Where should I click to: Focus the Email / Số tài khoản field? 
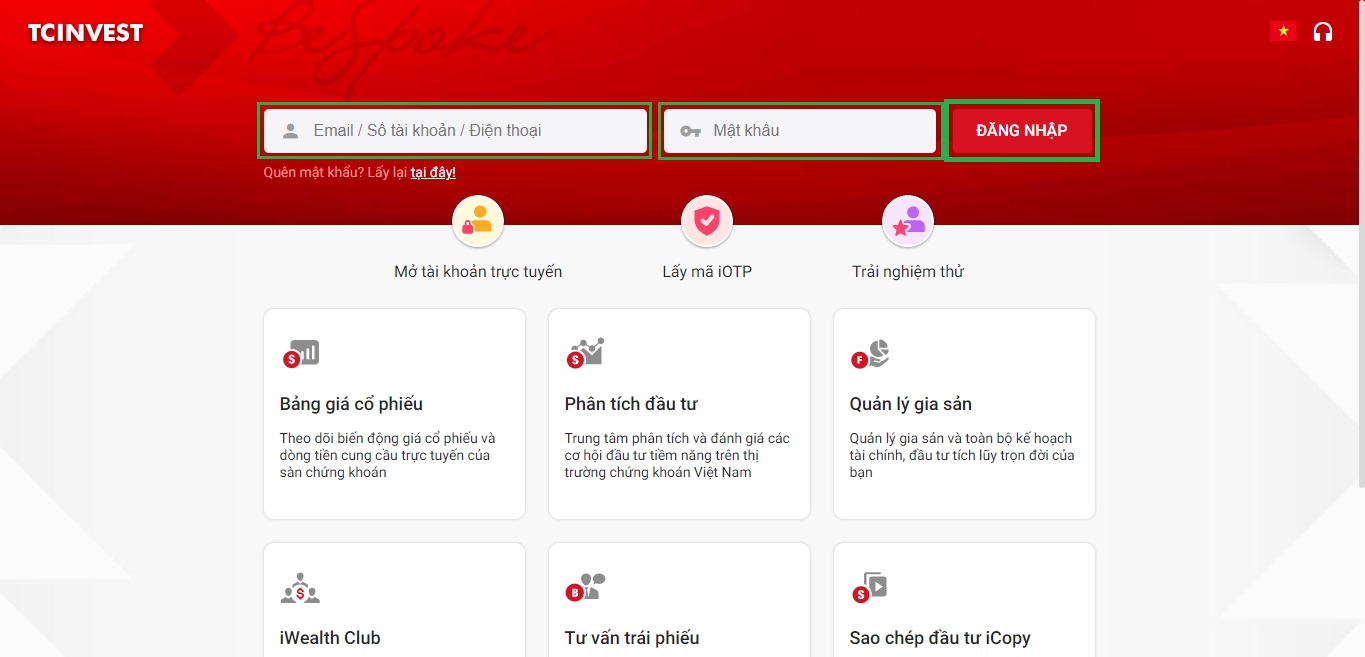tap(455, 131)
